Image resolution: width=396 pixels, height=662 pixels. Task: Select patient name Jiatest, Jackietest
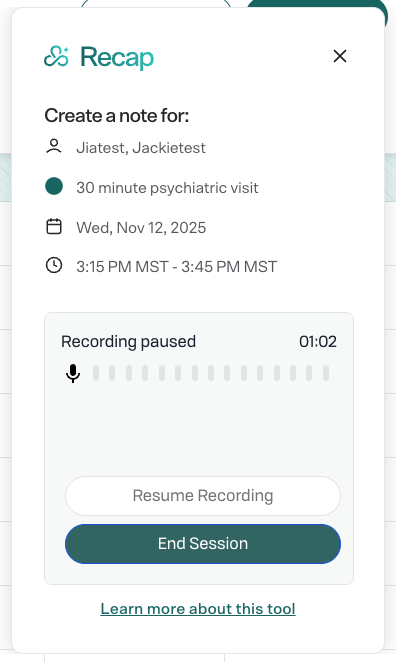141,148
